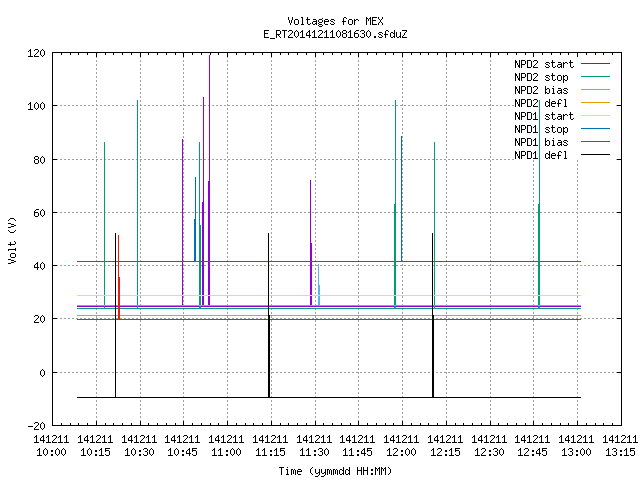This screenshot has width=640, height=480.
Task: Click the 'NPD2 stop' legend label
Action: [x=541, y=77]
